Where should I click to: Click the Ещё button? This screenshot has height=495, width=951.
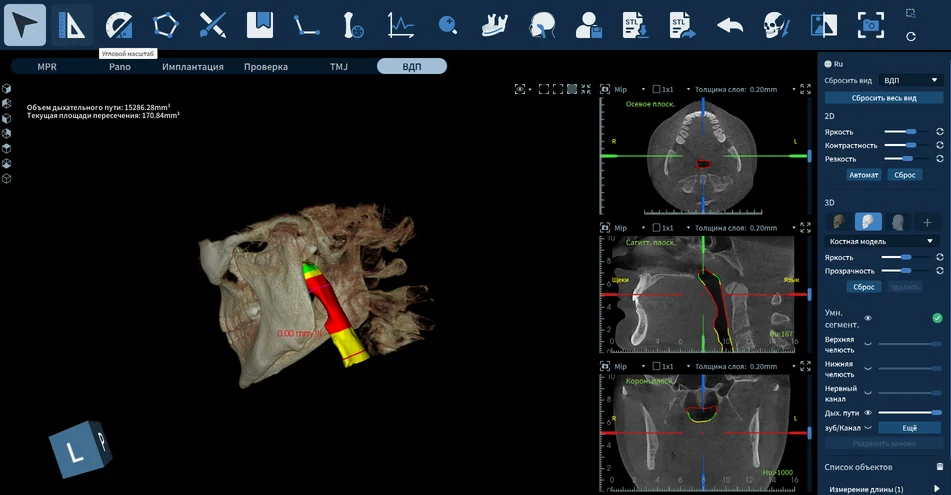[910, 428]
